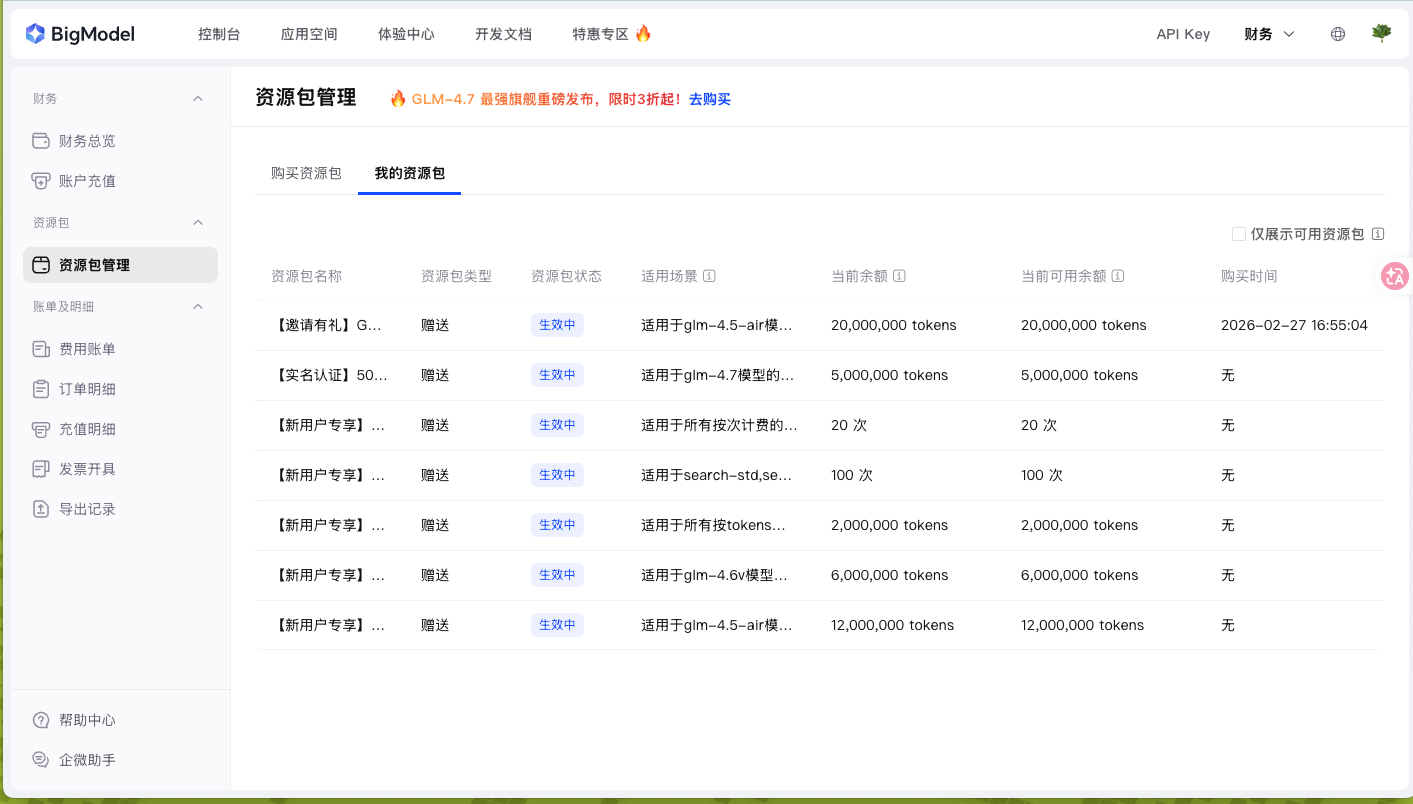The image size is (1413, 804).
Task: Open the API Key page
Action: 1182,33
